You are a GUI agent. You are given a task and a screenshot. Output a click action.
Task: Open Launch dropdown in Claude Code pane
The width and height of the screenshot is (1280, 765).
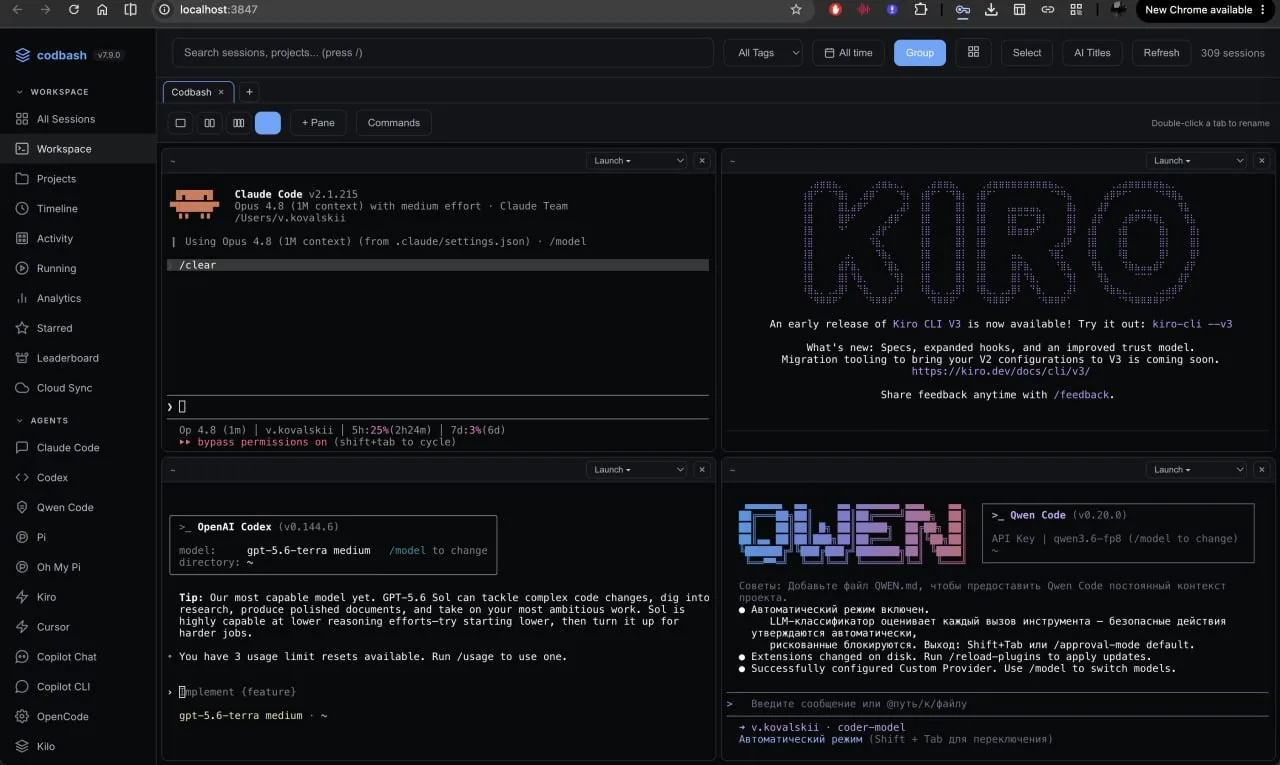(x=636, y=161)
